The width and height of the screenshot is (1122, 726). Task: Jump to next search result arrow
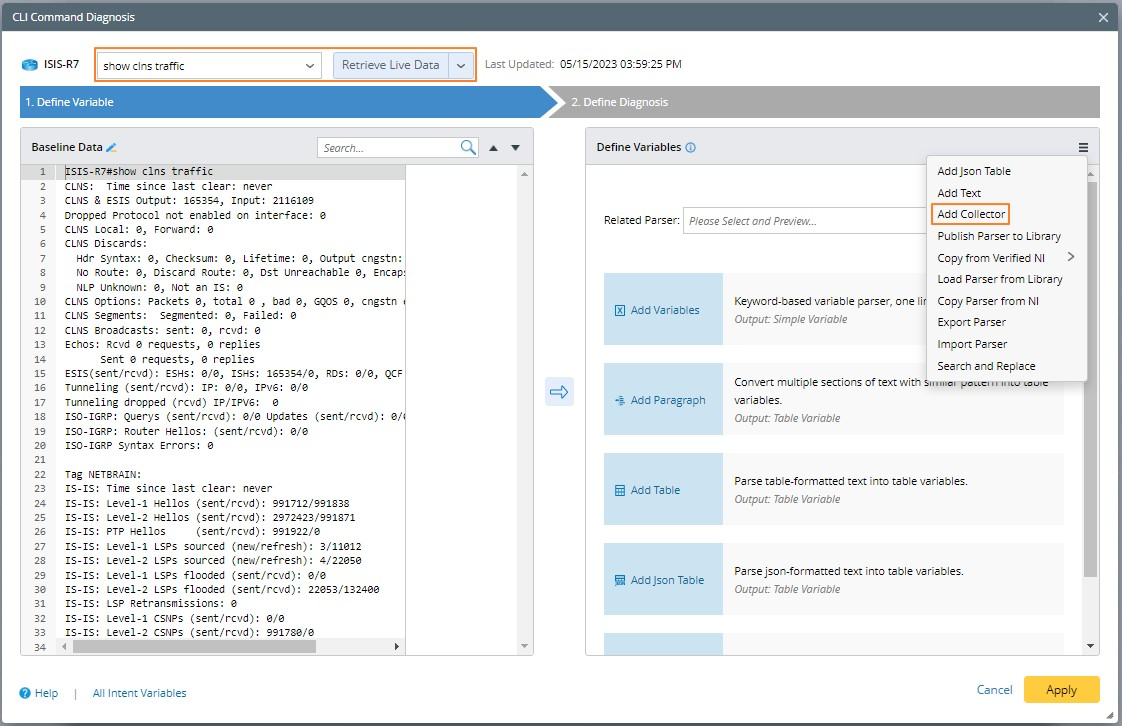tap(515, 148)
